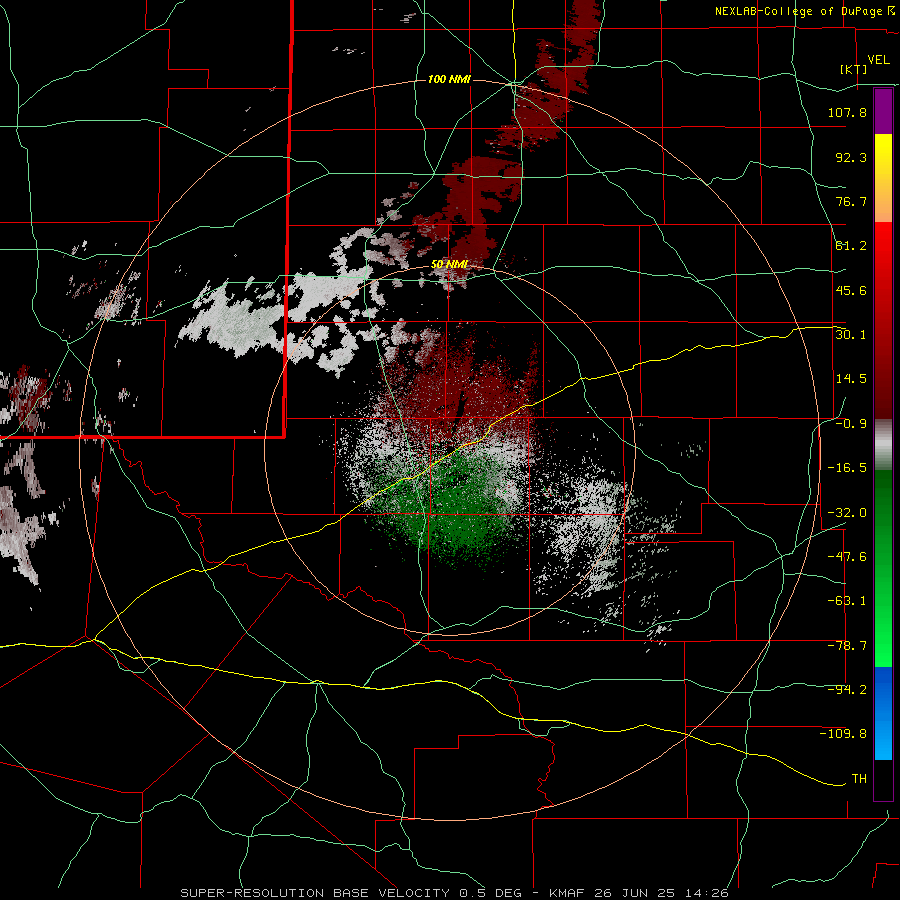The width and height of the screenshot is (900, 900).
Task: Click the [KT] units label
Action: [x=854, y=69]
